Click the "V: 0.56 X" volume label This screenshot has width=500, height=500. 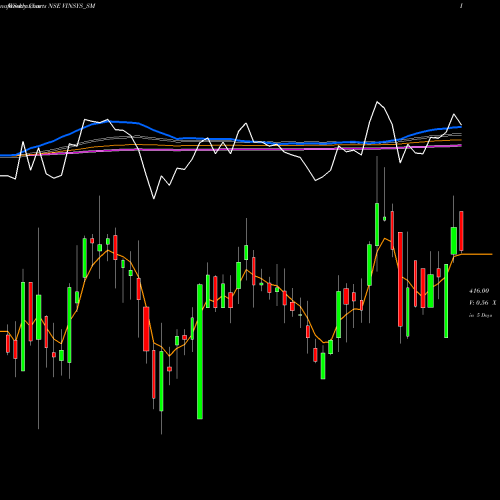[482, 303]
